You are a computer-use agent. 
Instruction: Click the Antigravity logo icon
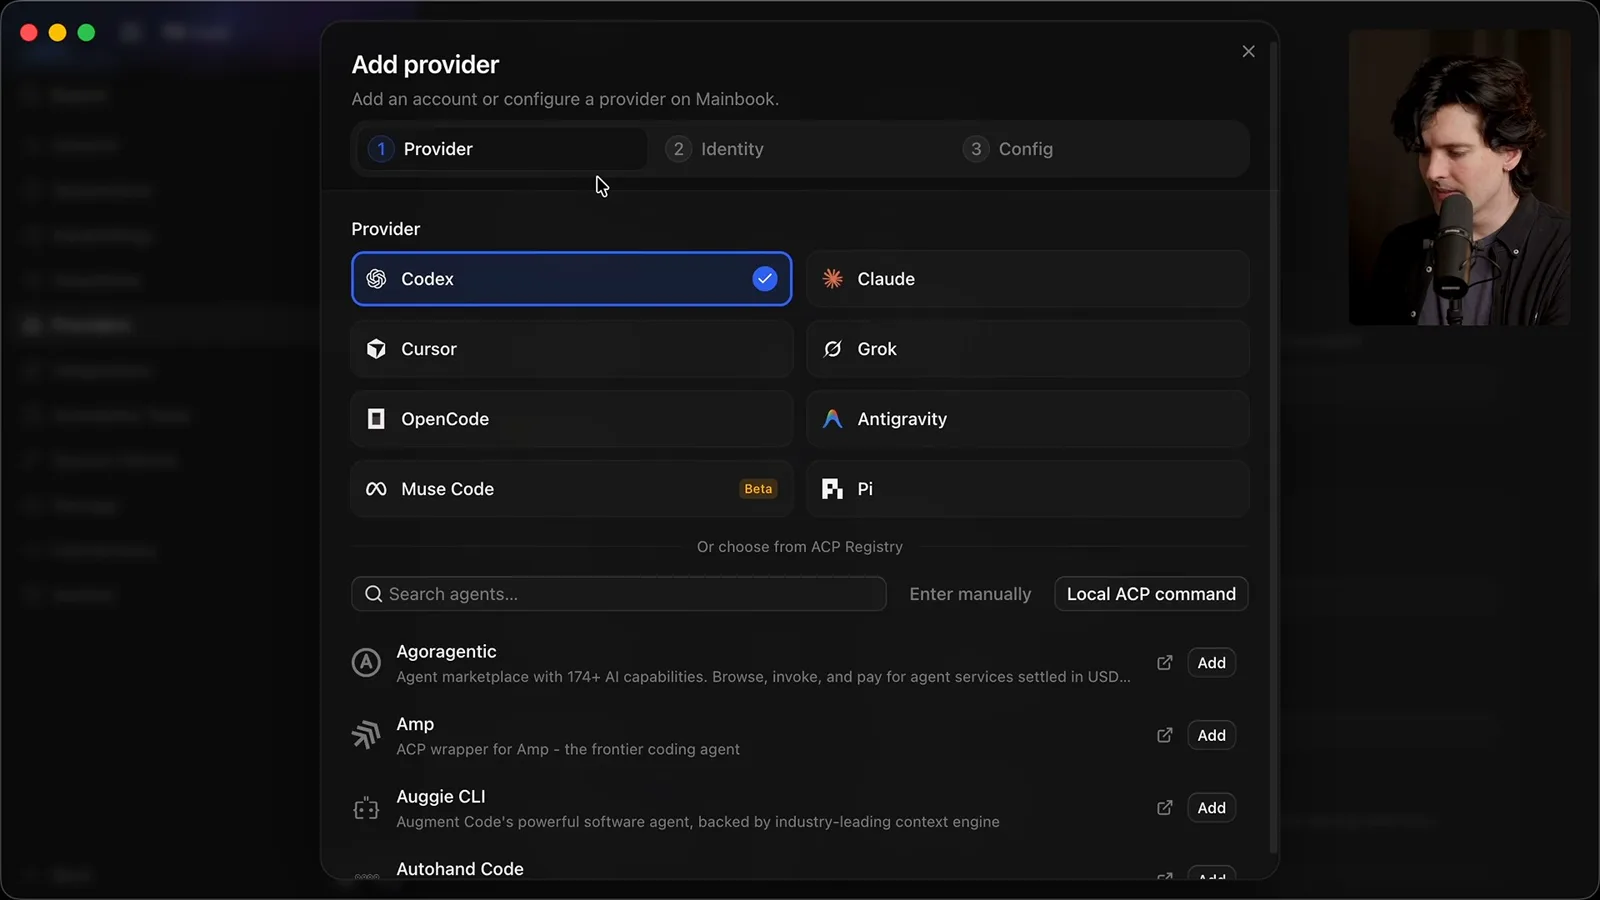pos(832,419)
